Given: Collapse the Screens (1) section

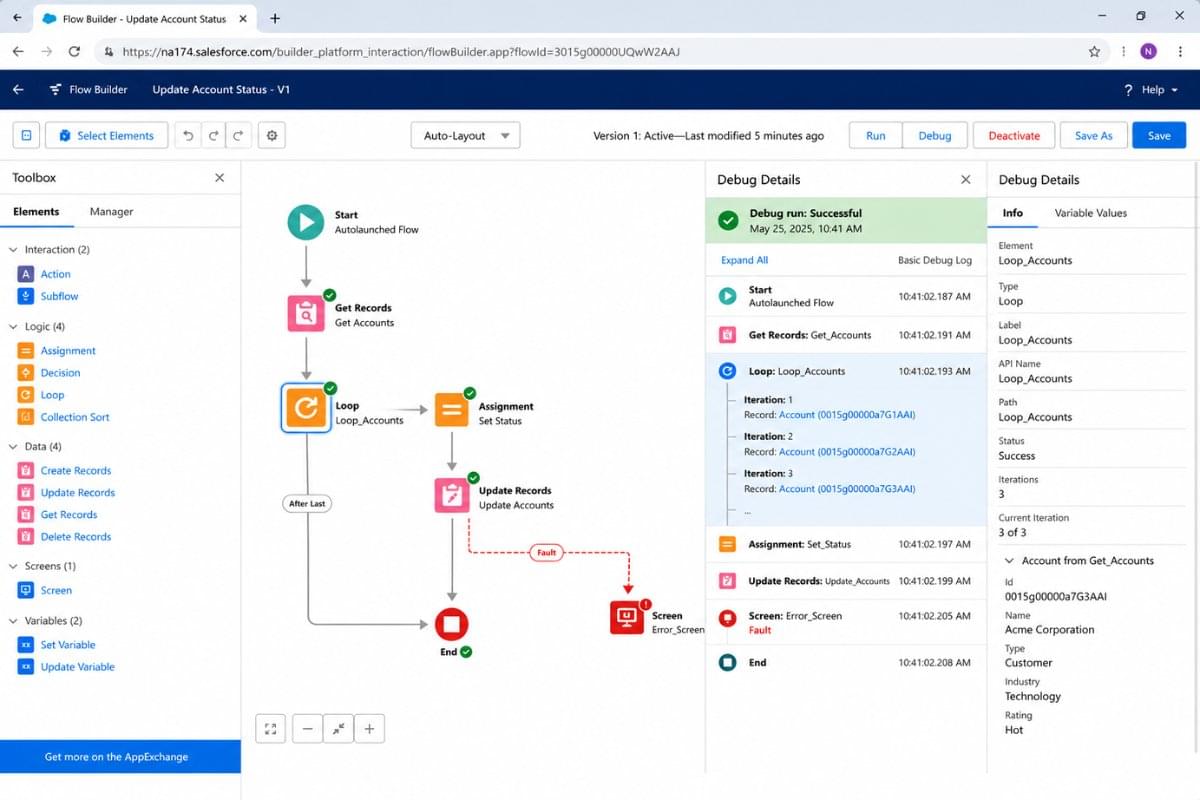Looking at the screenshot, I should point(13,567).
